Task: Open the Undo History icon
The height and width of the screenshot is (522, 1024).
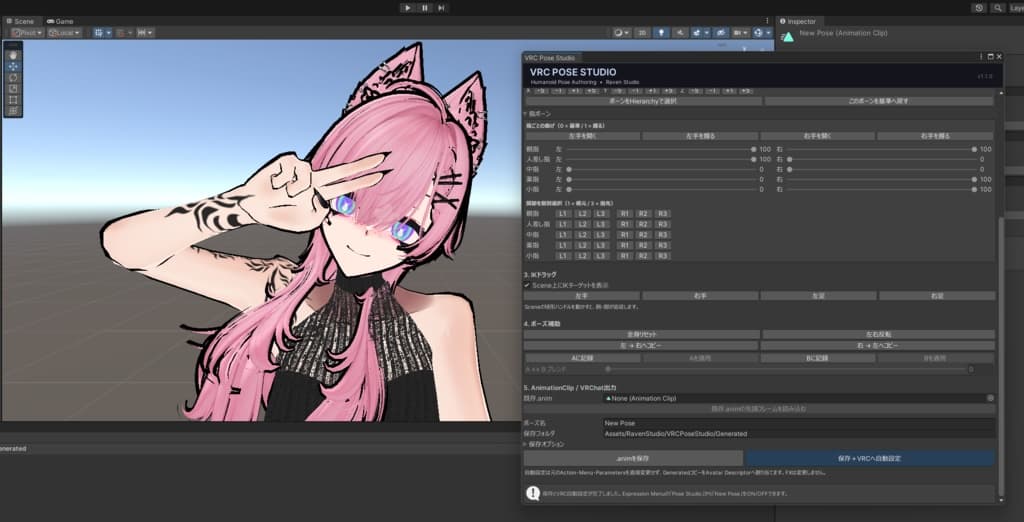Action: (978, 8)
